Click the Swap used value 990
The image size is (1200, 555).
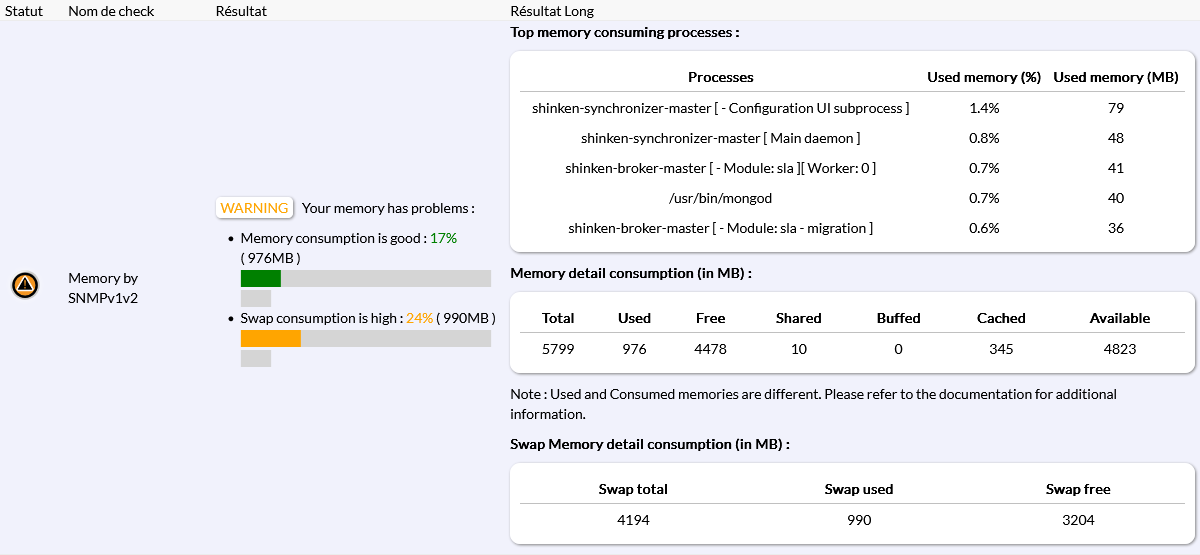tap(858, 520)
